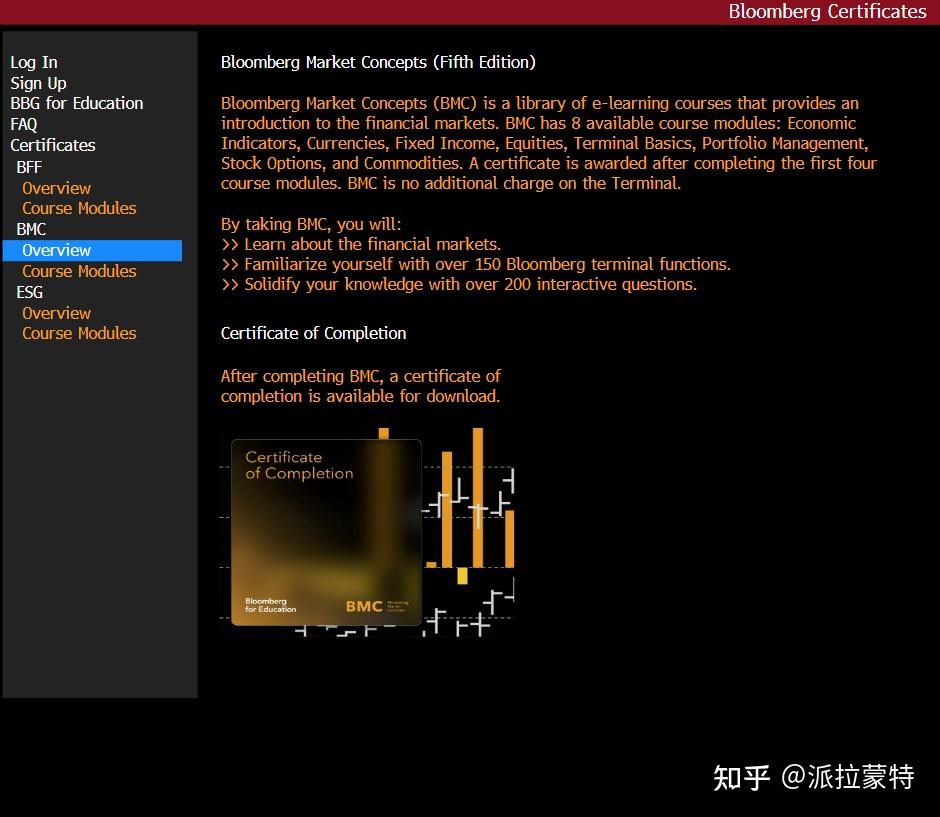
Task: Select Certificates in the sidebar
Action: coord(53,145)
